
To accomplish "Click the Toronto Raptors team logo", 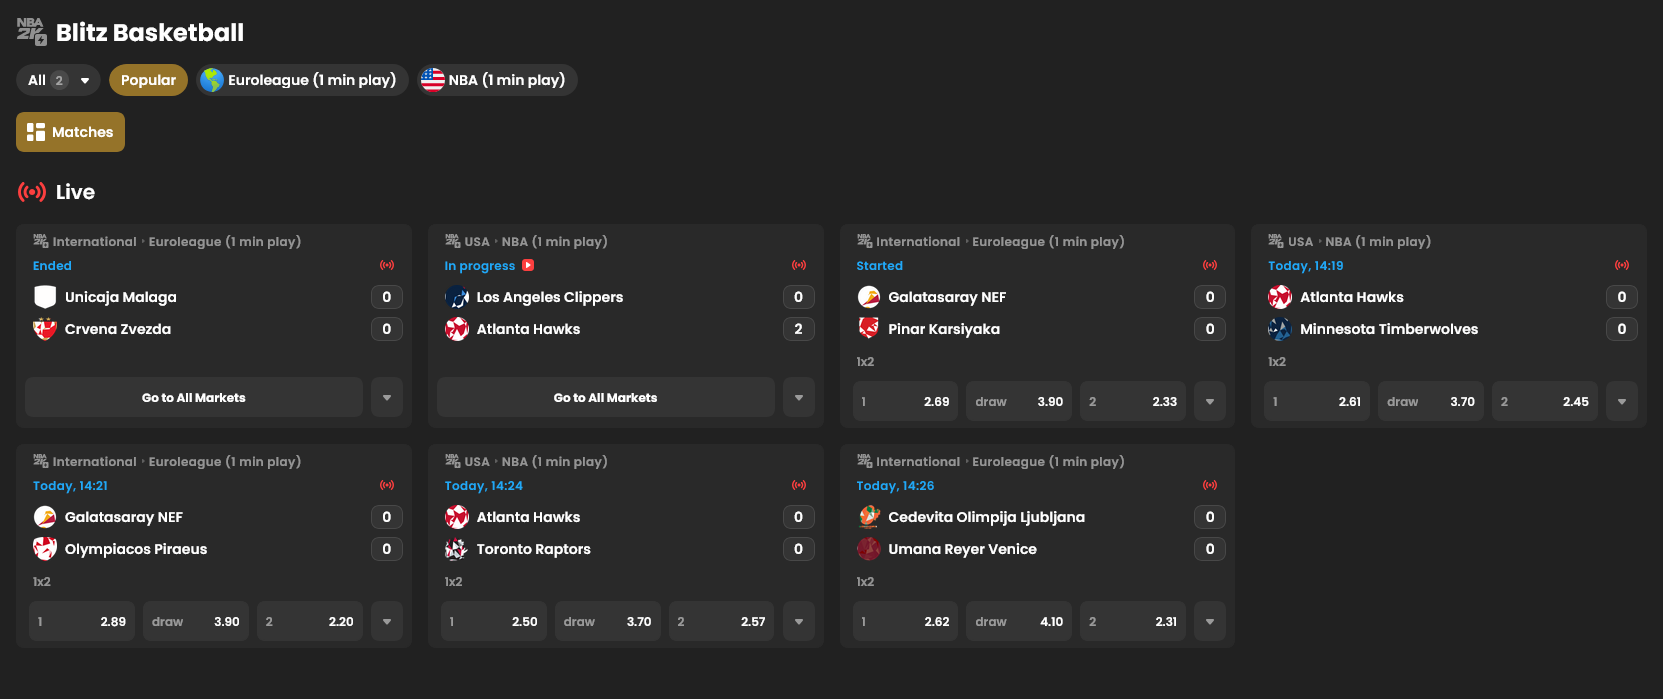I will [457, 549].
